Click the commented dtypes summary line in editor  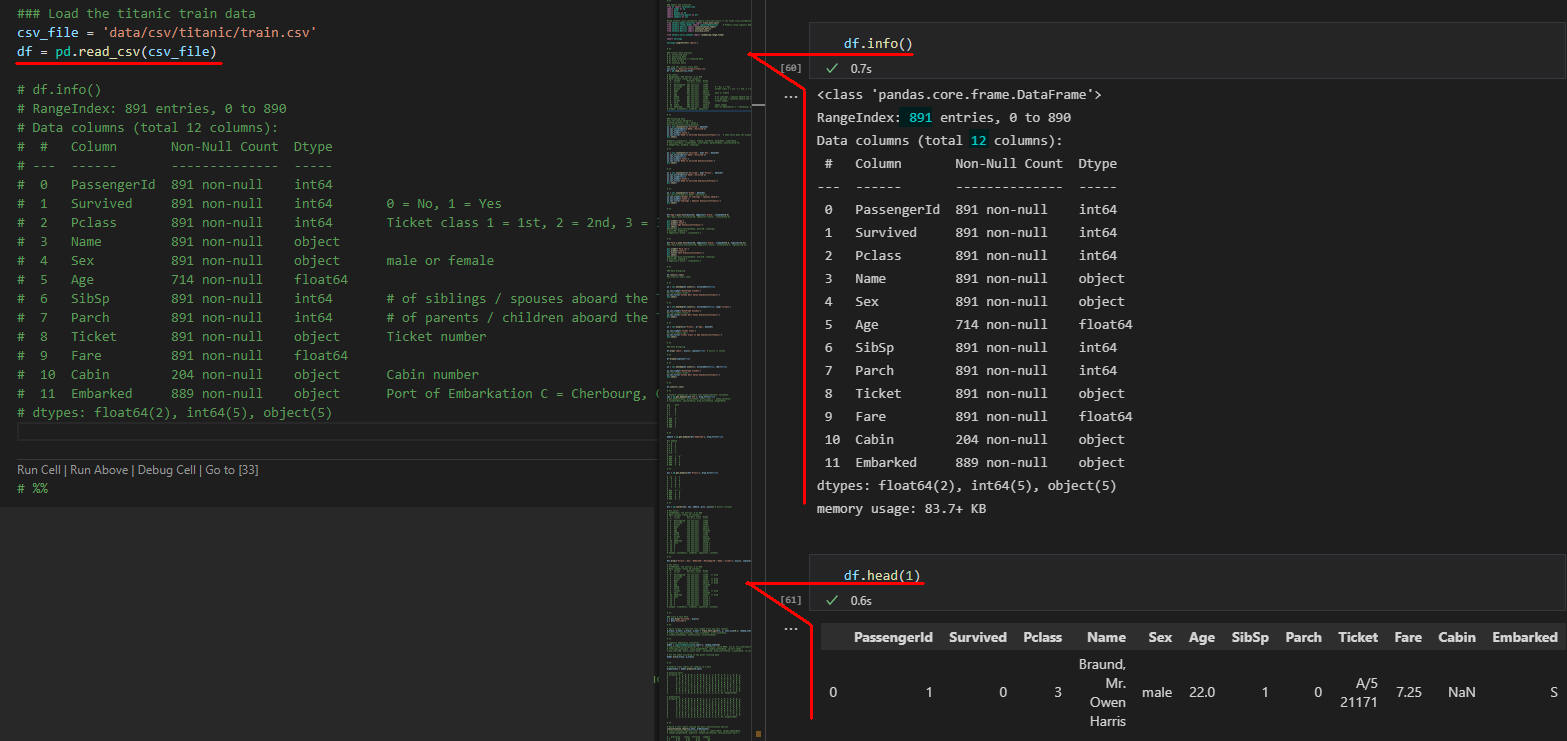pyautogui.click(x=175, y=412)
